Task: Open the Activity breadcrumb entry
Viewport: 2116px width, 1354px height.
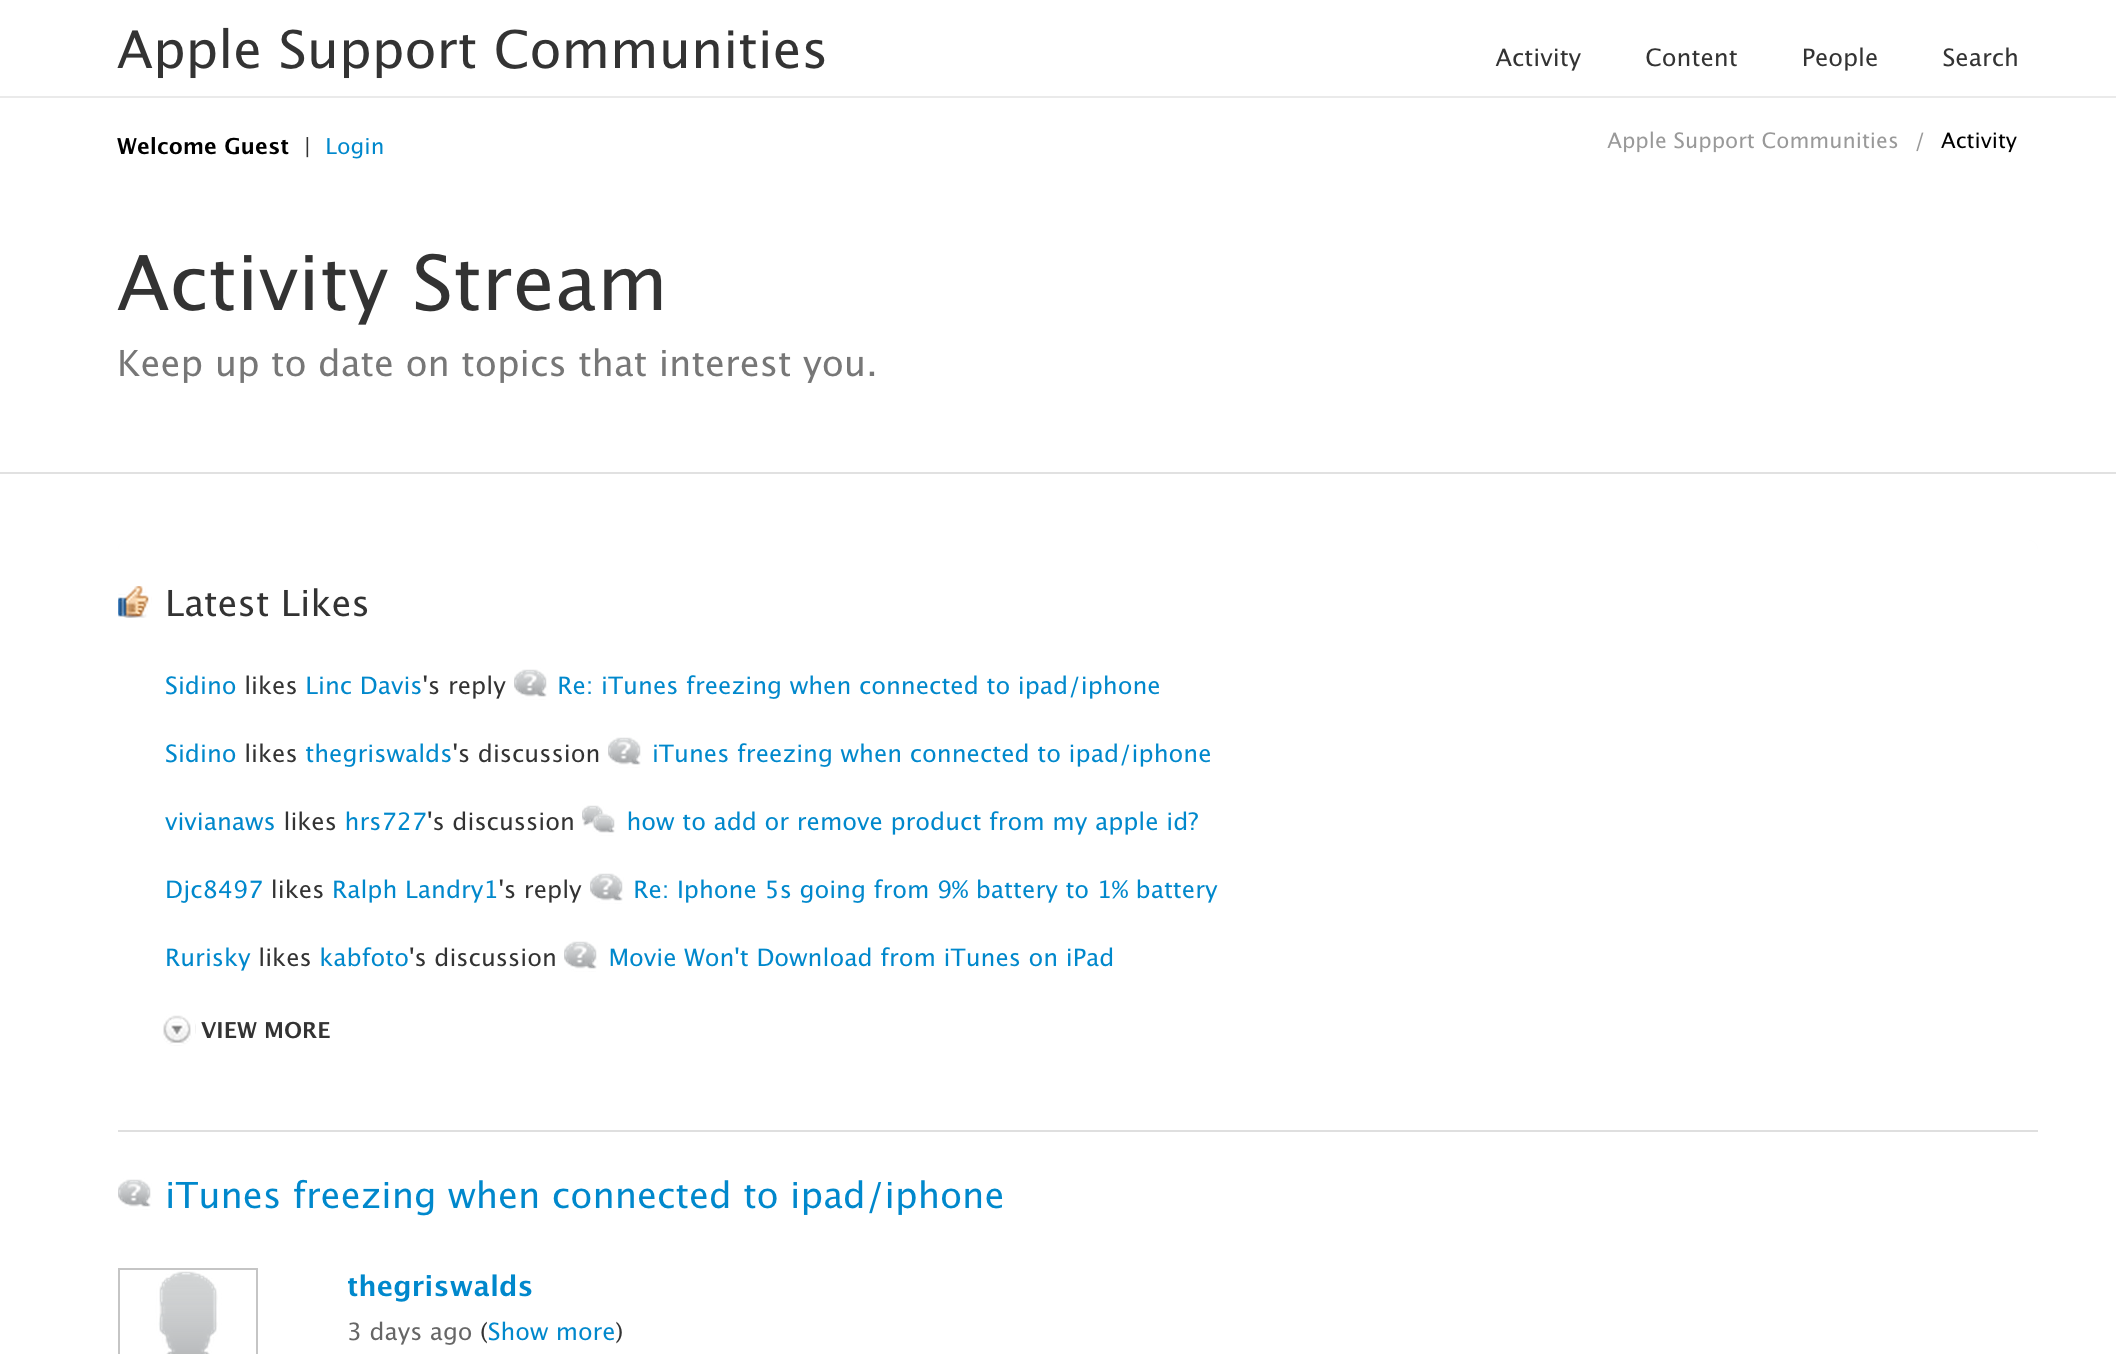Action: (1979, 140)
